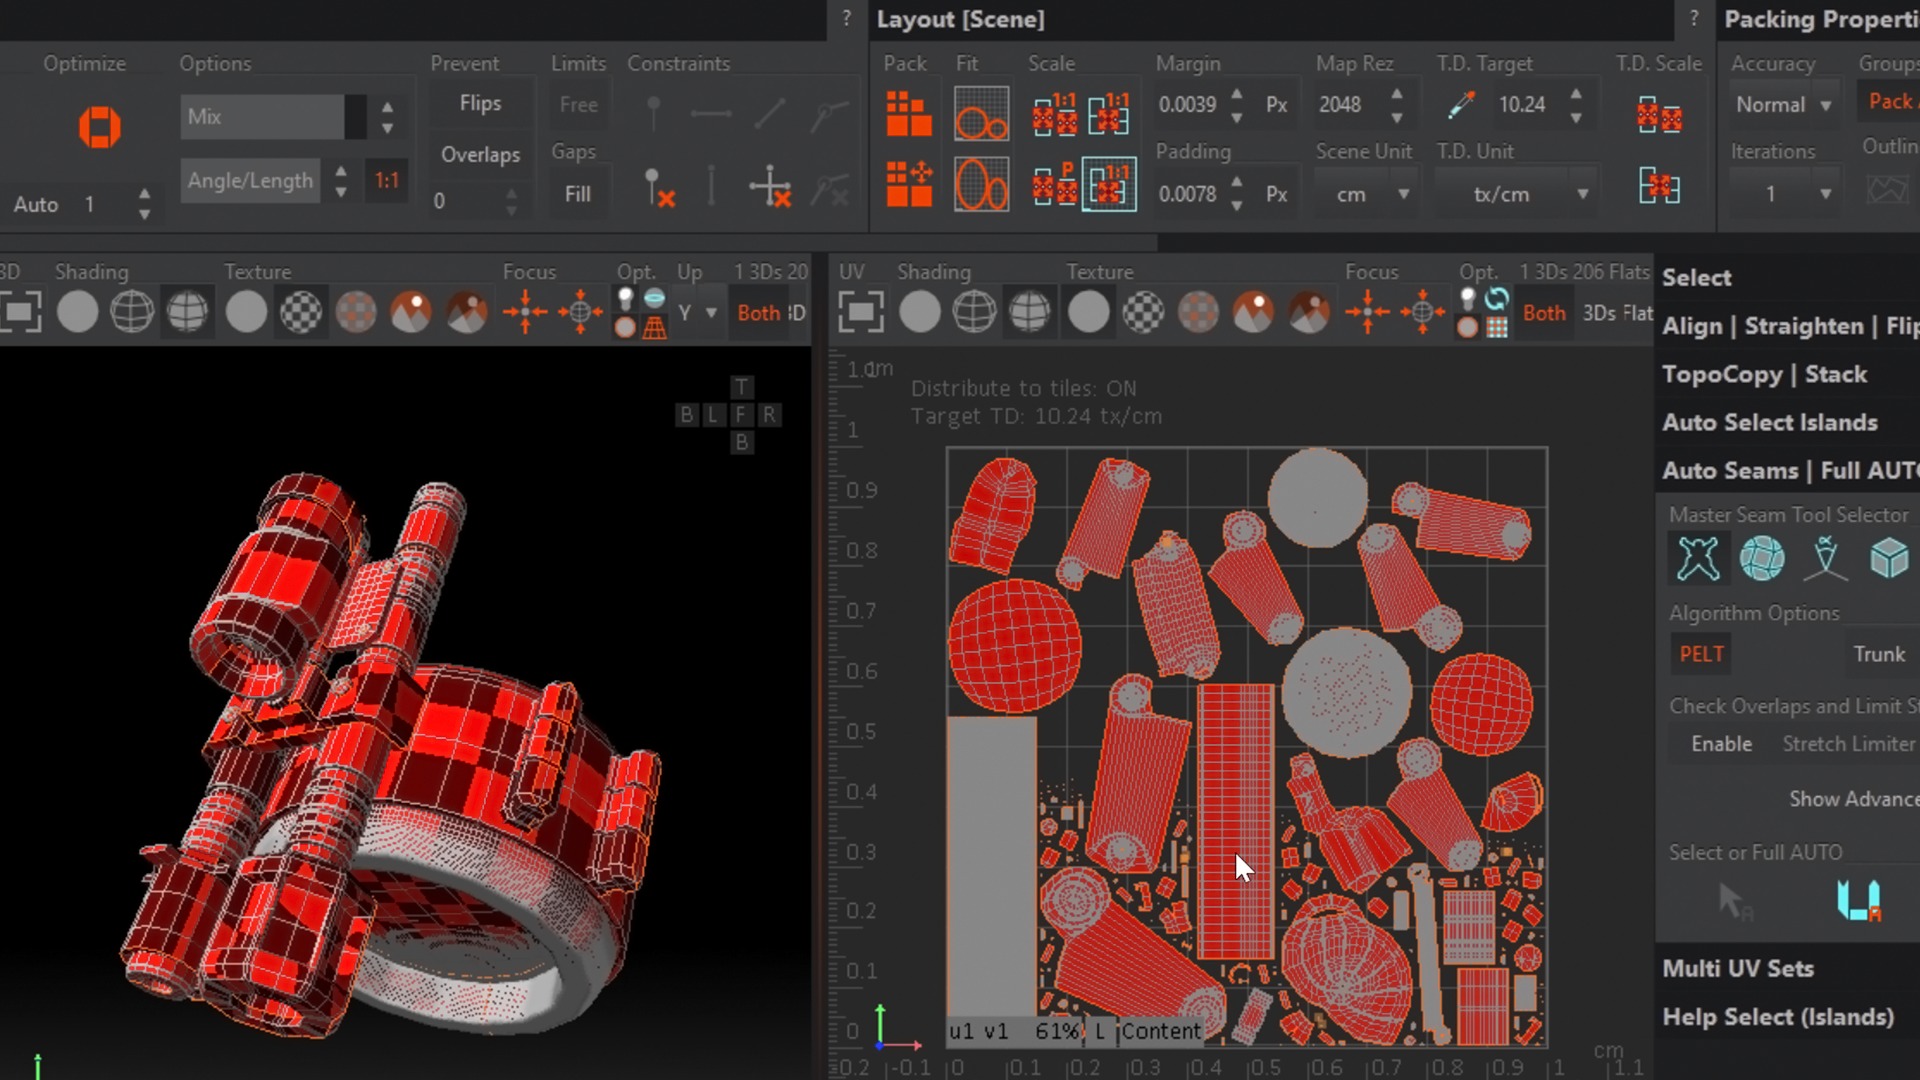Click the Fit islands icon
The height and width of the screenshot is (1080, 1920).
(x=981, y=113)
